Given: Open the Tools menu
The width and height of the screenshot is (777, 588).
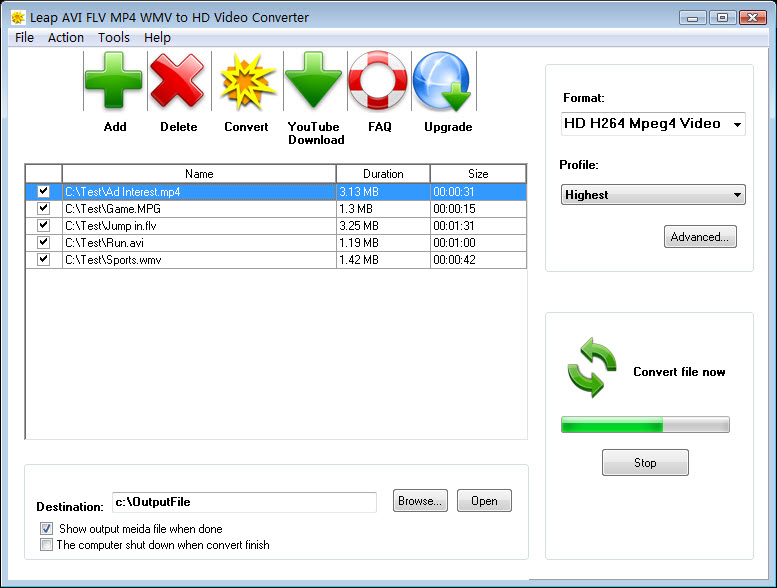Looking at the screenshot, I should coord(113,38).
